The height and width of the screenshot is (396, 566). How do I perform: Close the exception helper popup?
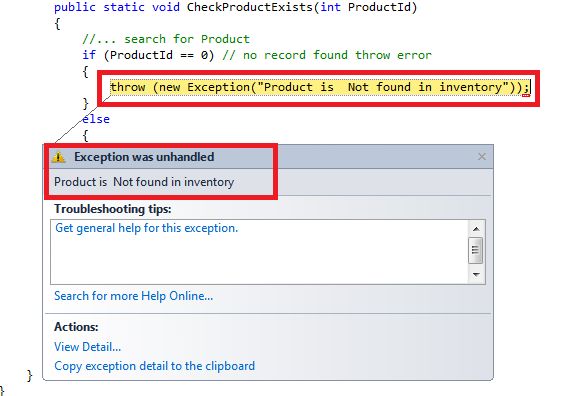(482, 157)
